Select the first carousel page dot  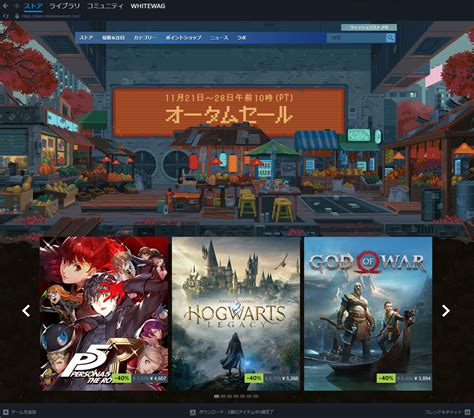(216, 396)
